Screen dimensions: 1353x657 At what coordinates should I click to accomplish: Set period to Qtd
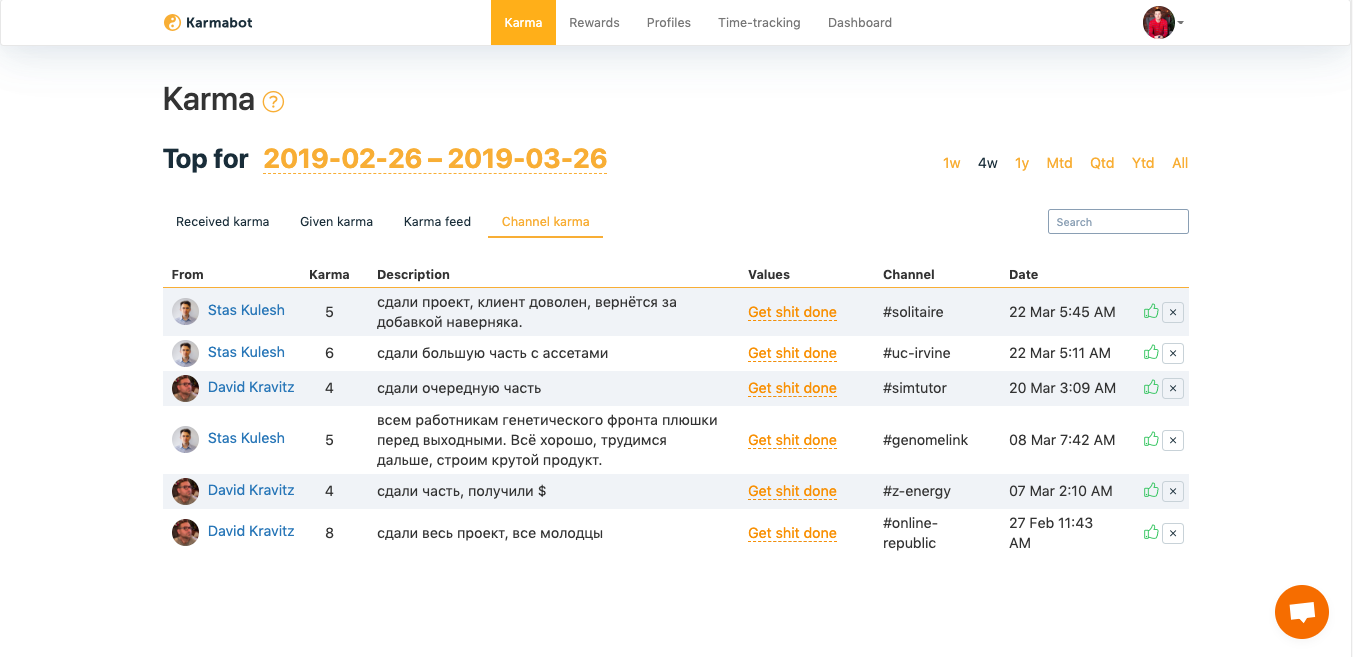click(1102, 163)
